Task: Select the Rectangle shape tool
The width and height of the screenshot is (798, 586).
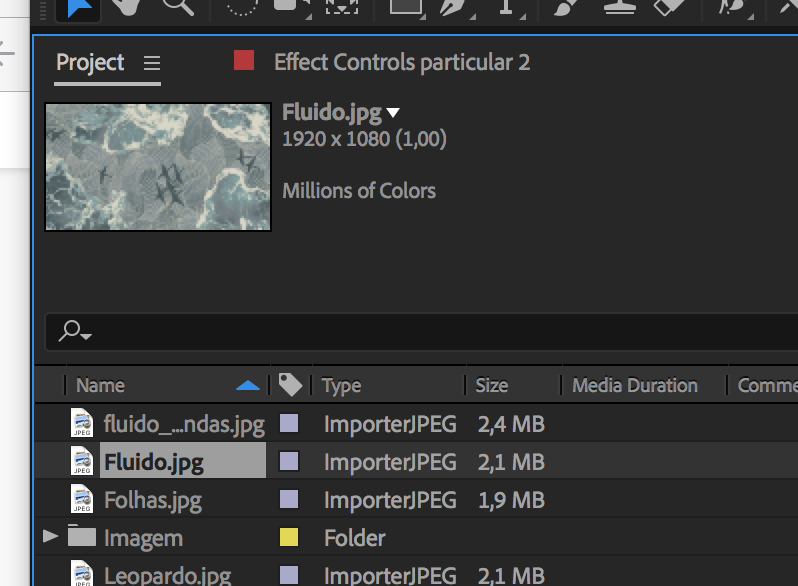Action: tap(405, 8)
